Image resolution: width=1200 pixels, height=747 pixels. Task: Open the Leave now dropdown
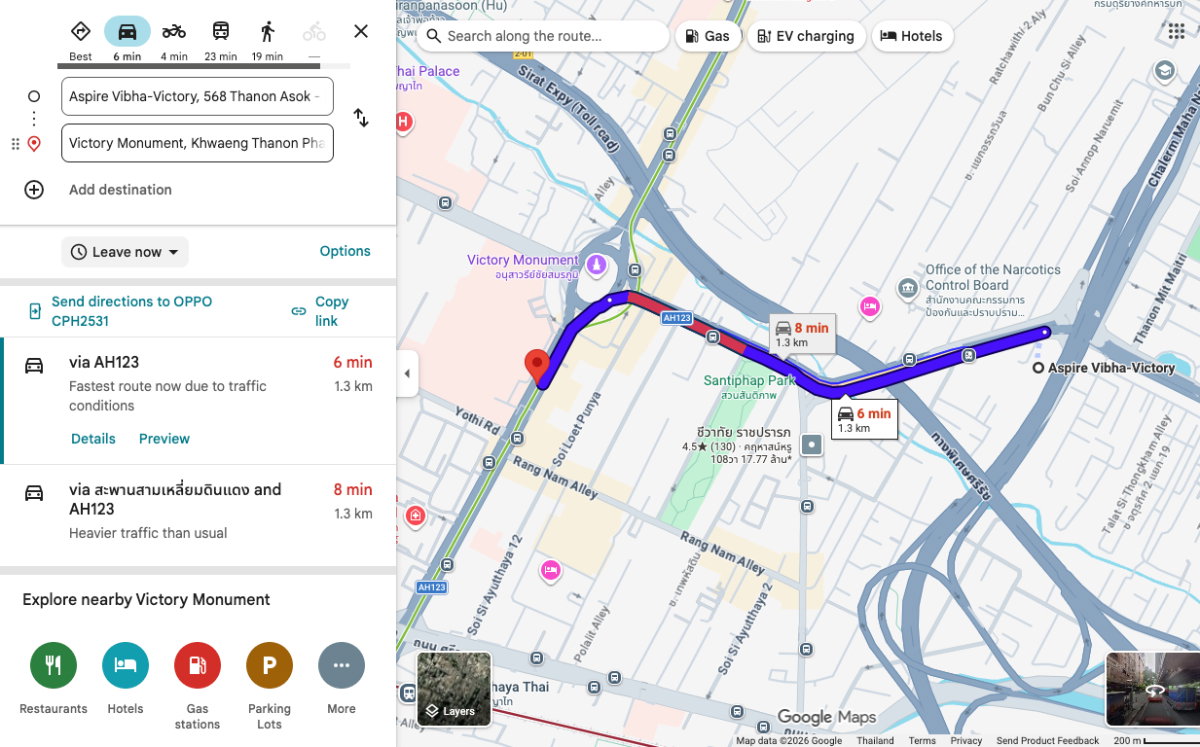pos(125,252)
